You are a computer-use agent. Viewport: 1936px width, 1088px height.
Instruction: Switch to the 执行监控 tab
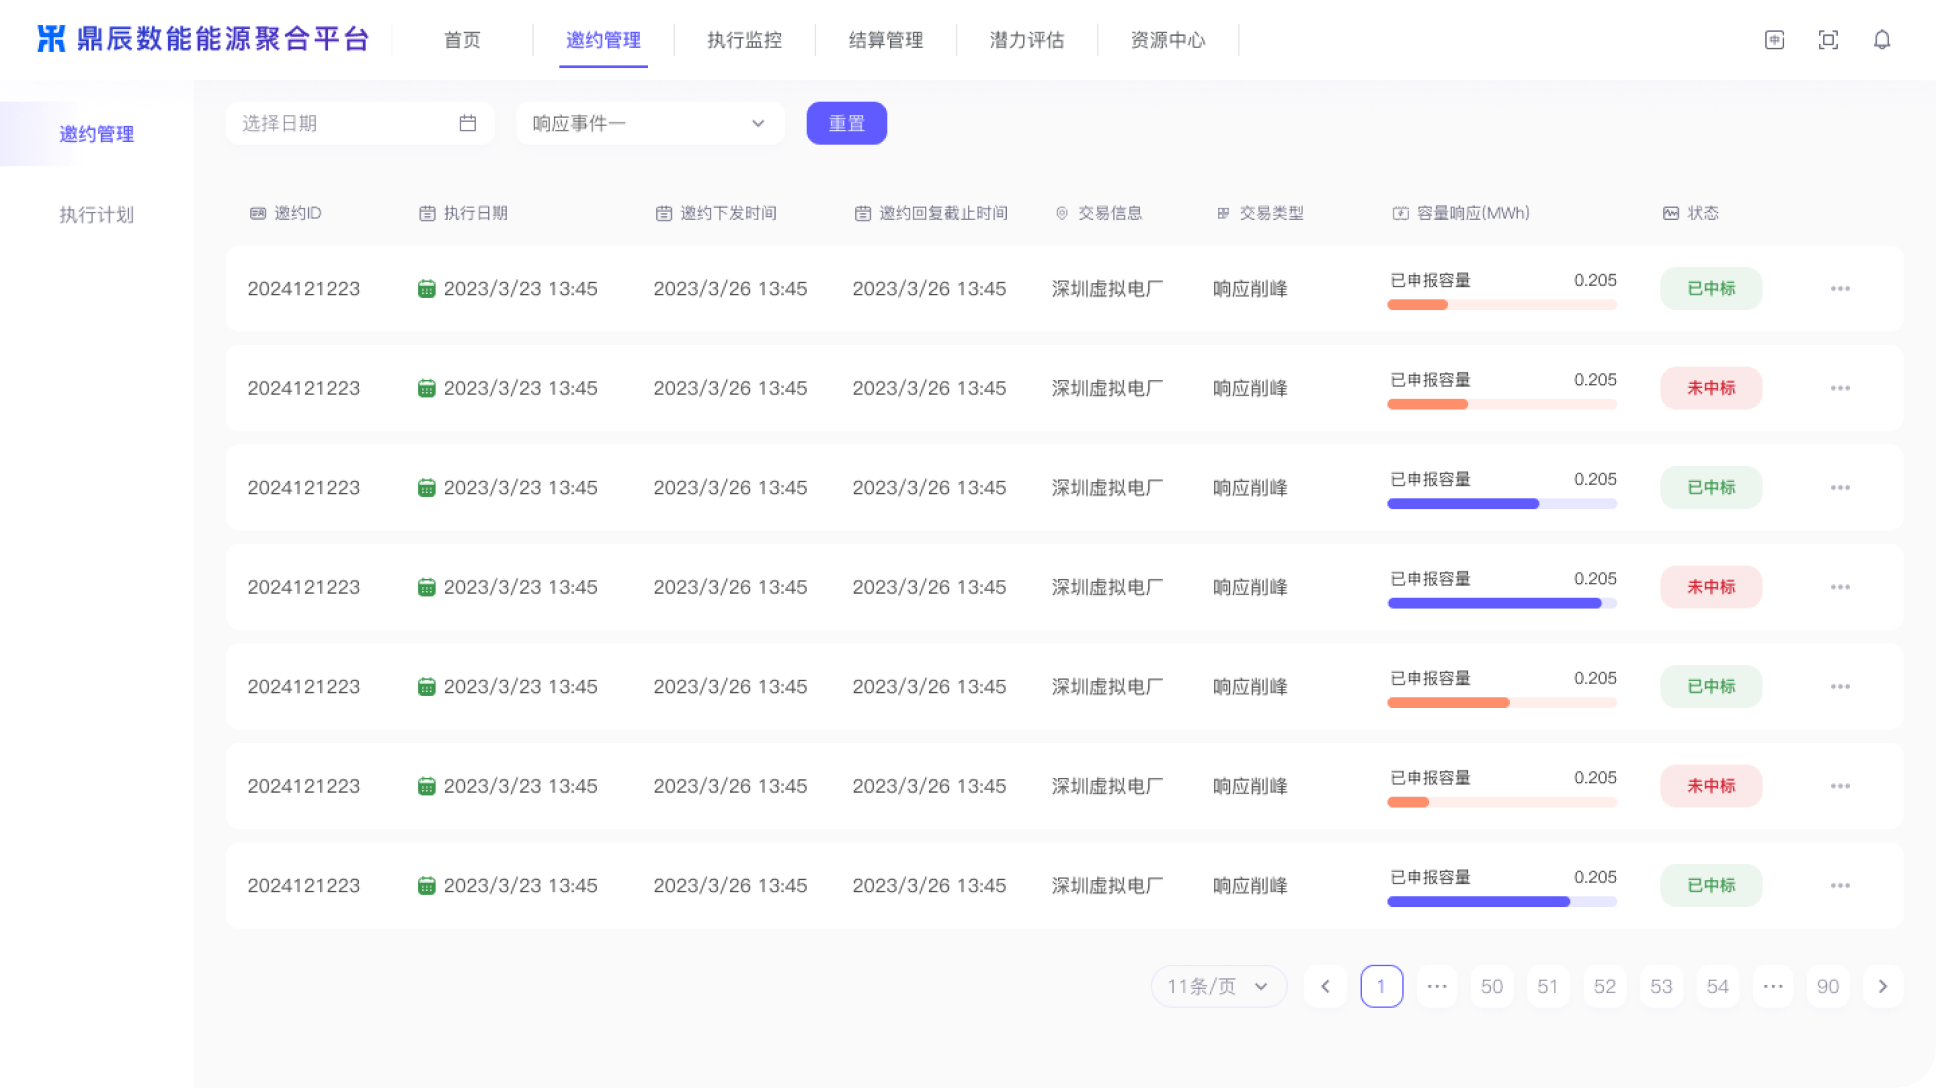coord(745,40)
